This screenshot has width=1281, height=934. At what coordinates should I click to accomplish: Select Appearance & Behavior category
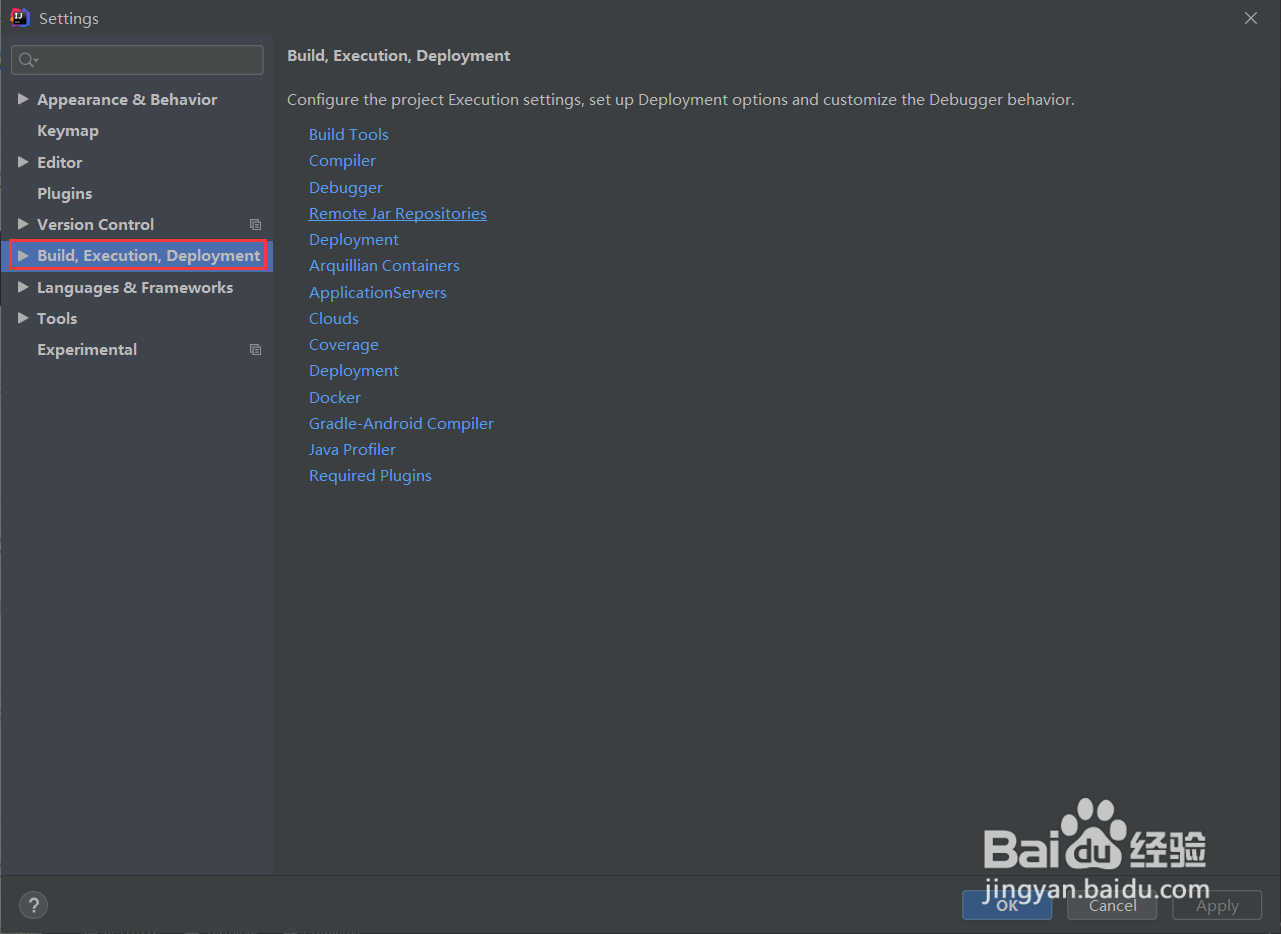[x=127, y=99]
